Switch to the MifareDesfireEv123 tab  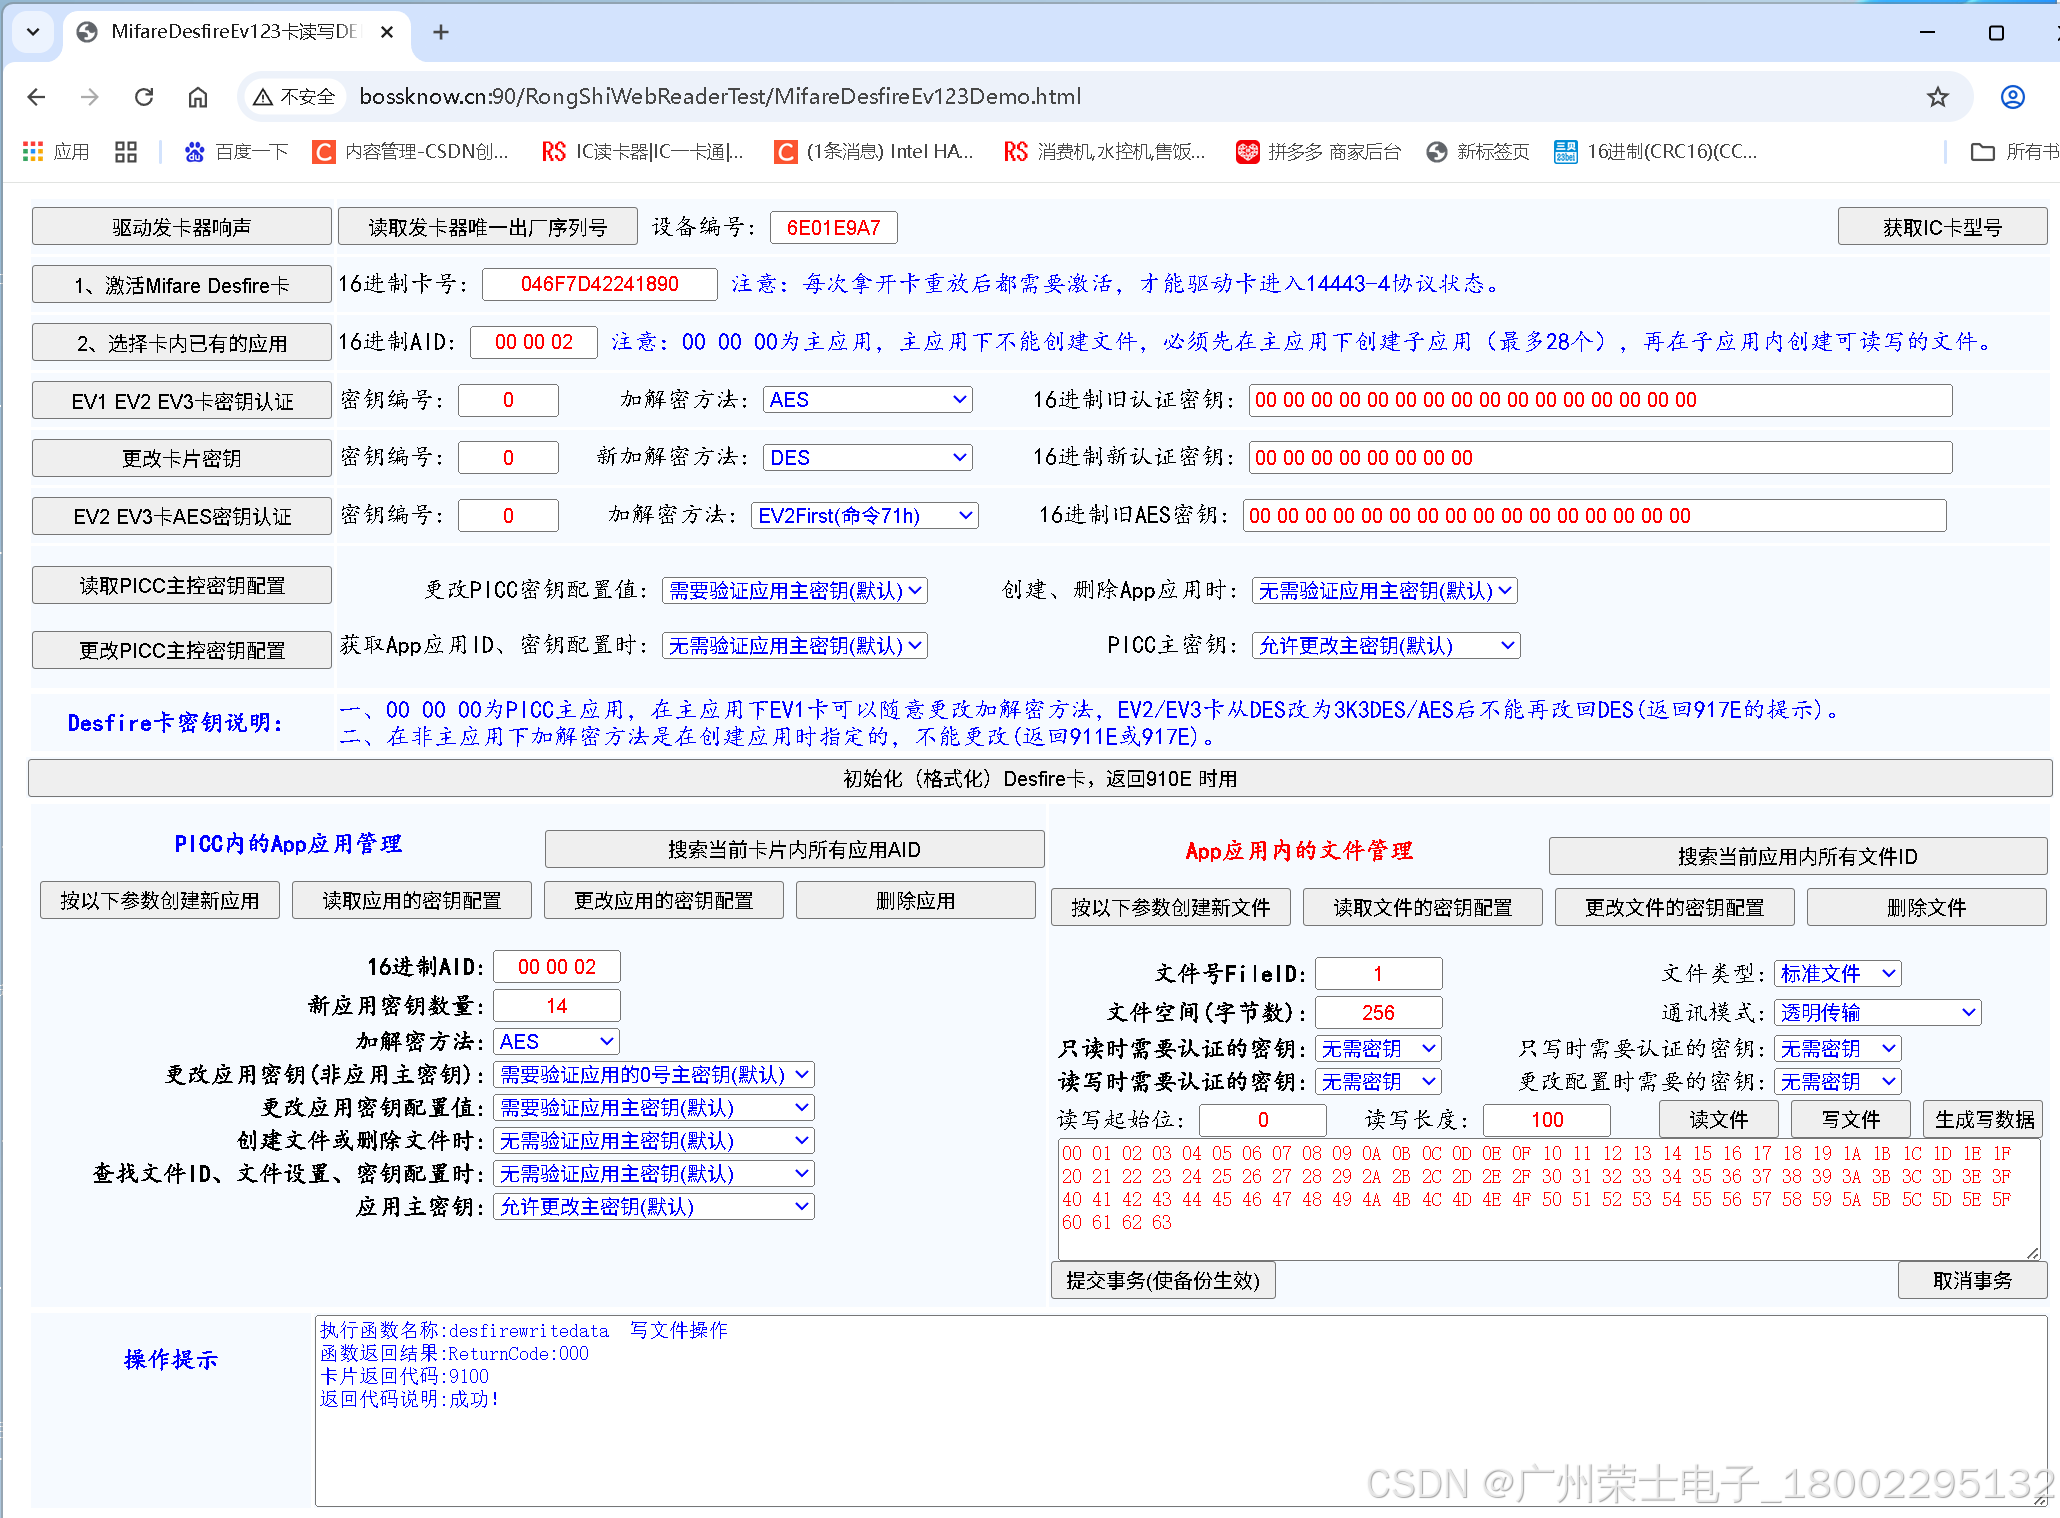[x=230, y=32]
